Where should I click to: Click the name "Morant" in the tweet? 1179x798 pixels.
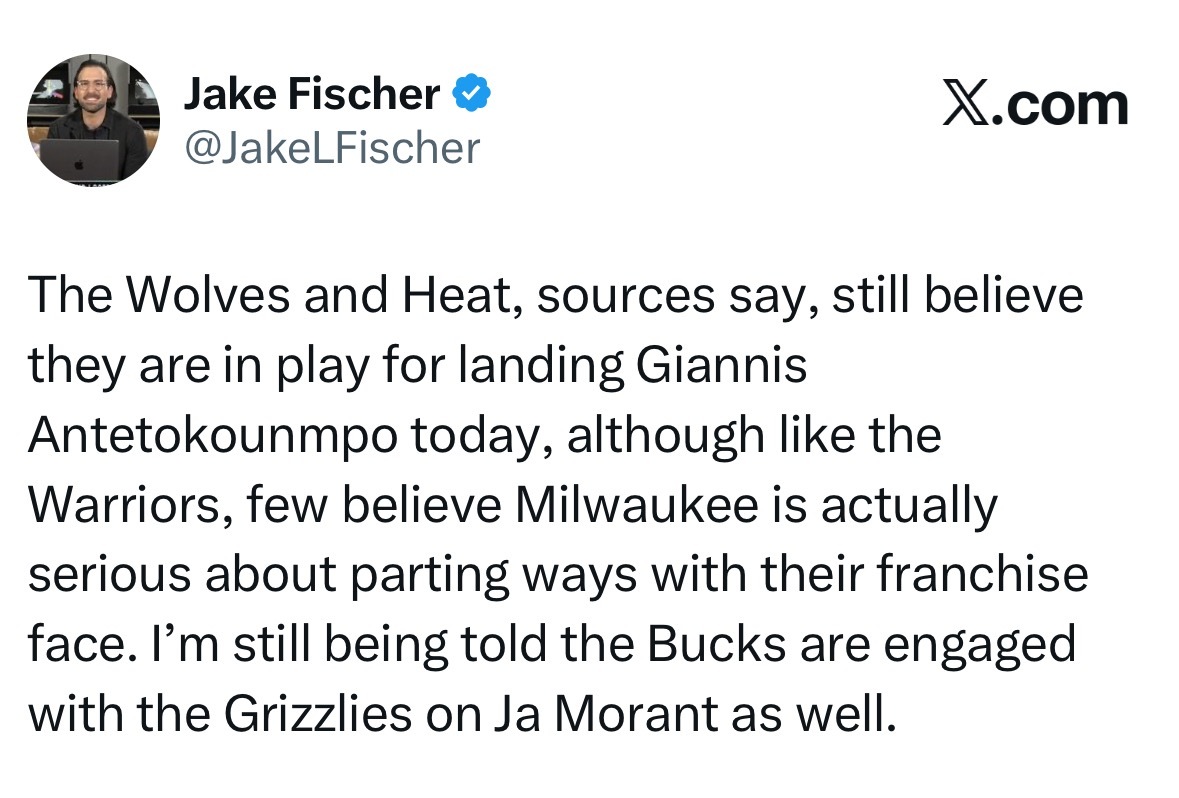point(636,715)
